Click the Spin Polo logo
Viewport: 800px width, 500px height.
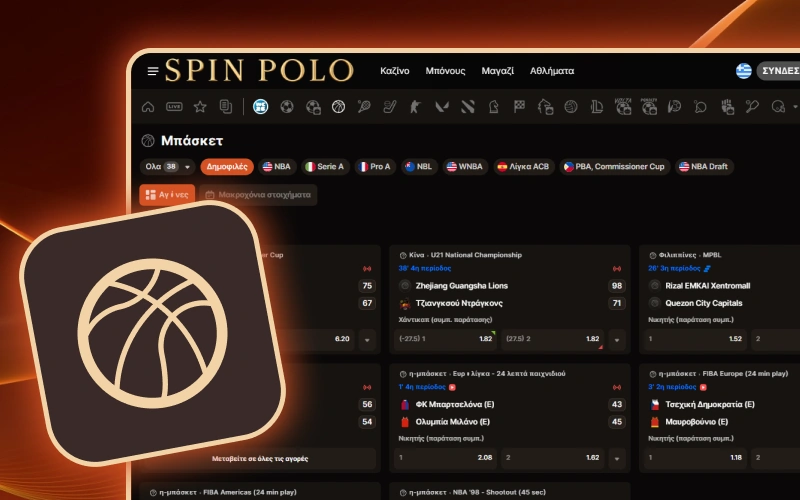pyautogui.click(x=259, y=70)
